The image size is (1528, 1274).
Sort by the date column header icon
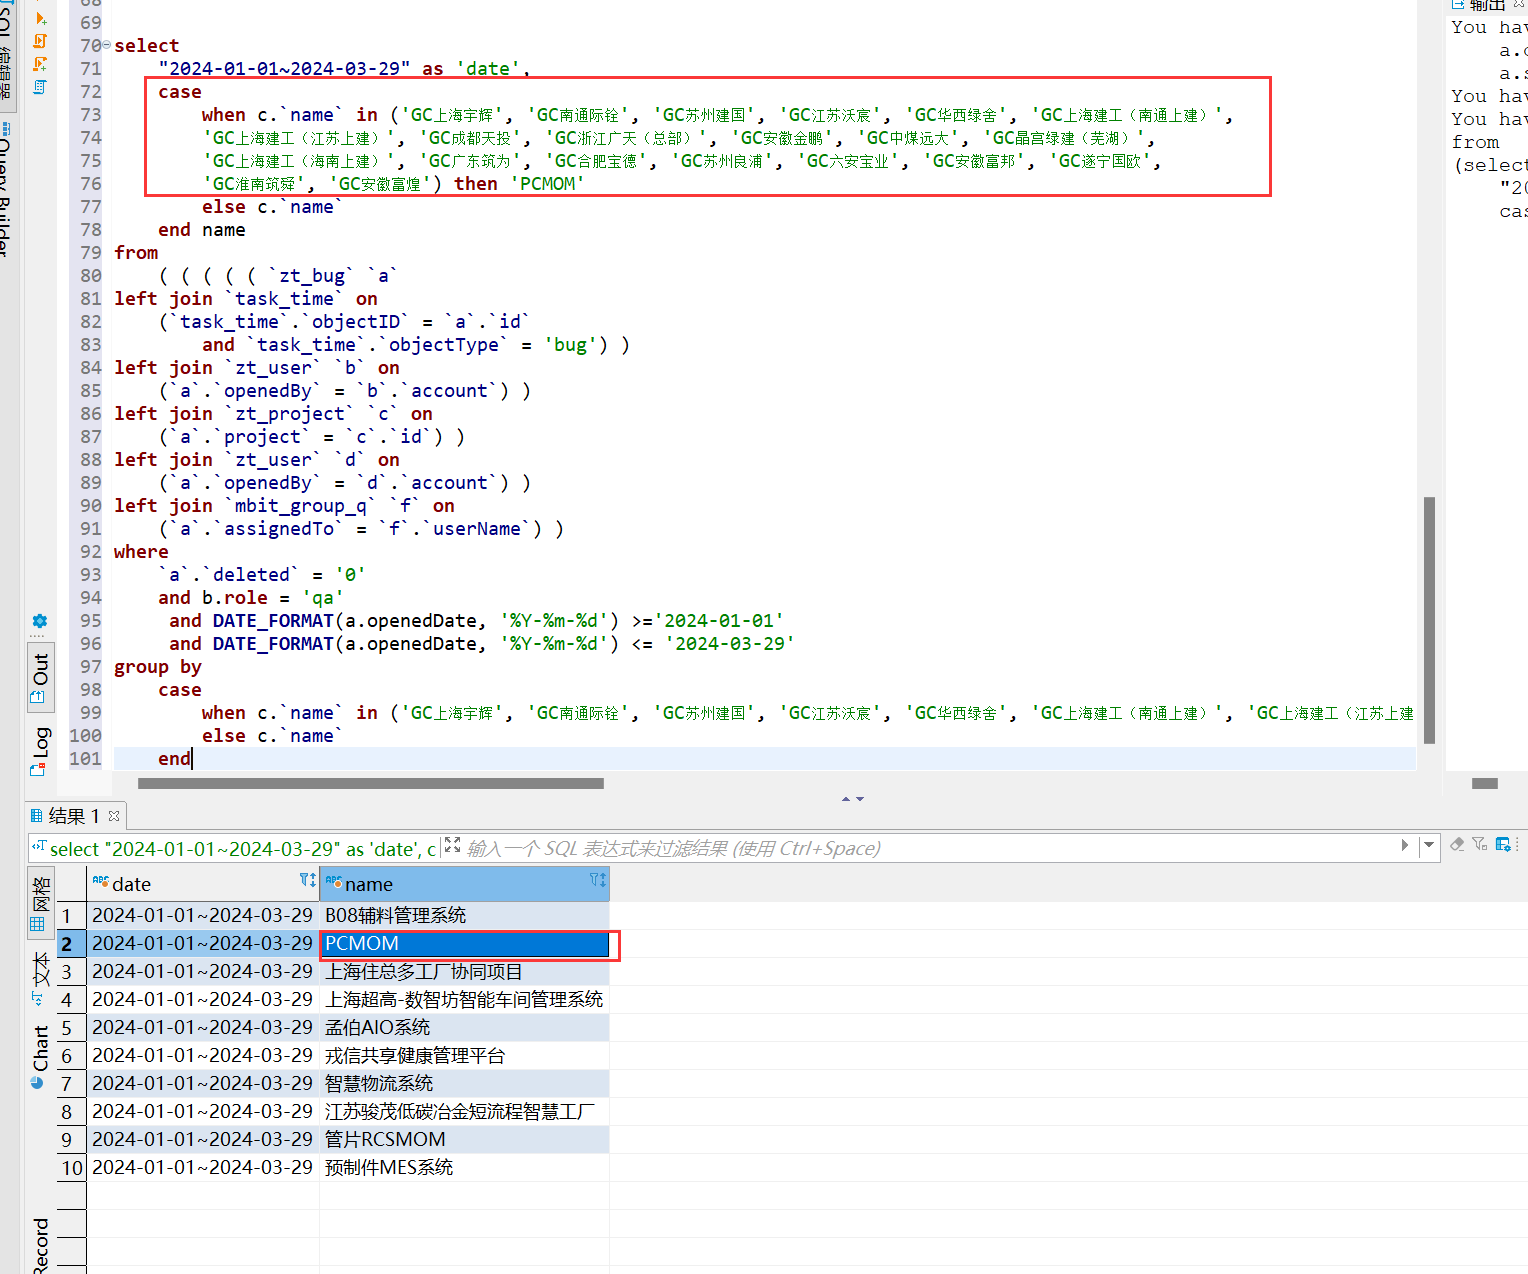point(307,880)
